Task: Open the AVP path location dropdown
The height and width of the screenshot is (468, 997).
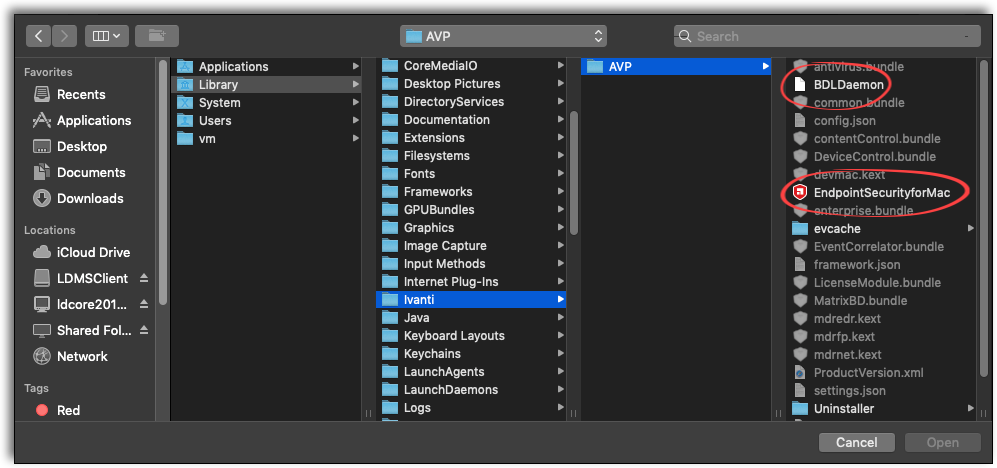Action: (x=502, y=36)
